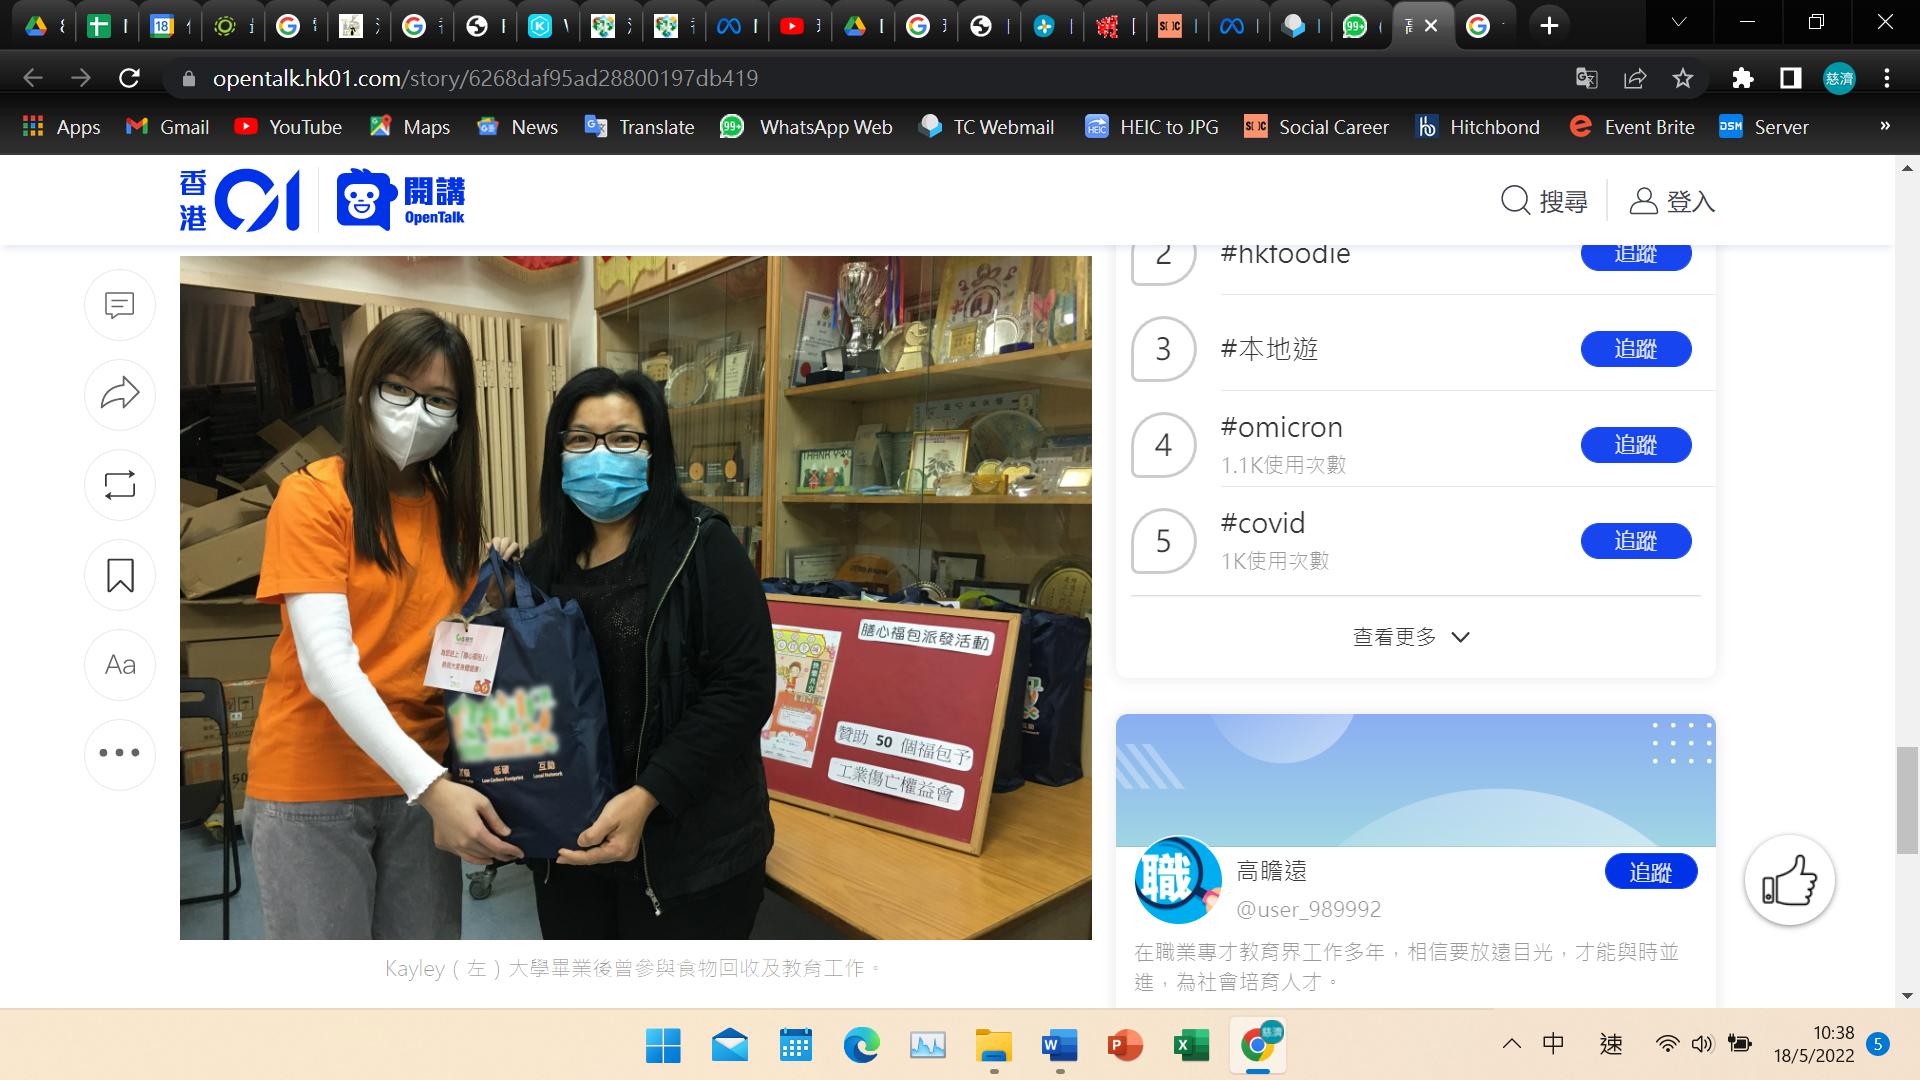
Task: Open Excel from the taskbar
Action: click(x=1190, y=1046)
